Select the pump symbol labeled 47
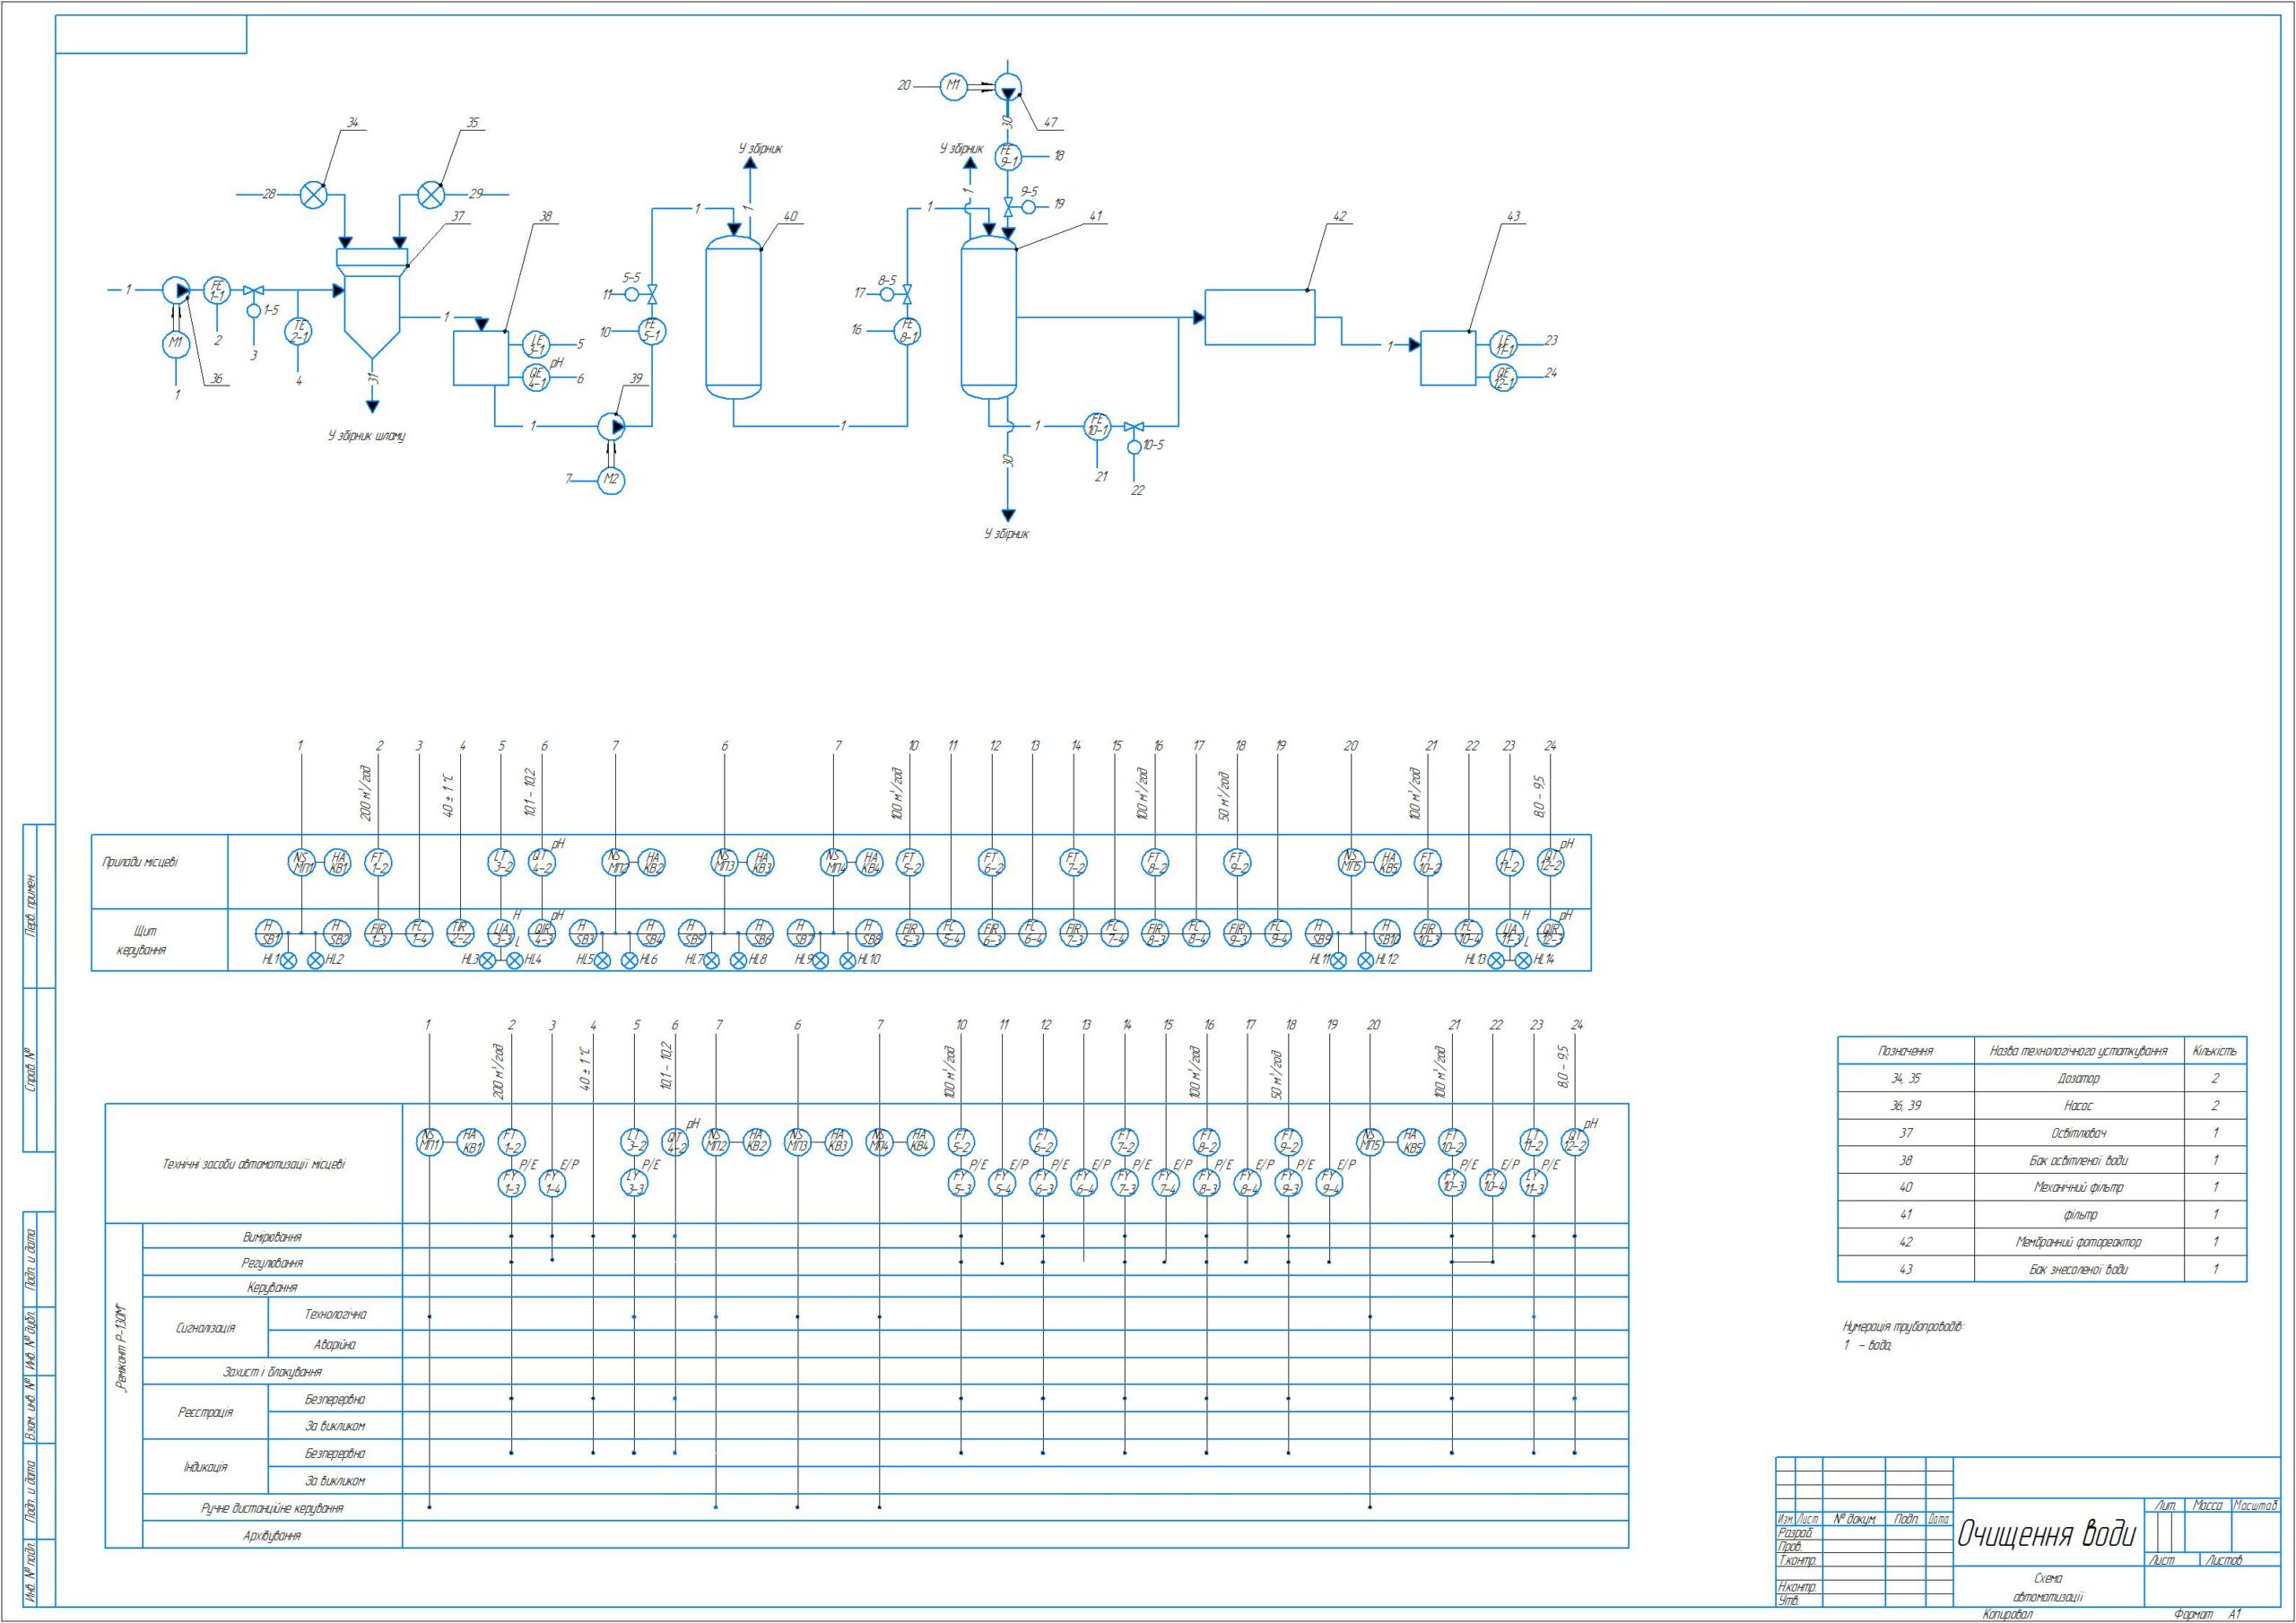The width and height of the screenshot is (2296, 1623). pos(1008,86)
